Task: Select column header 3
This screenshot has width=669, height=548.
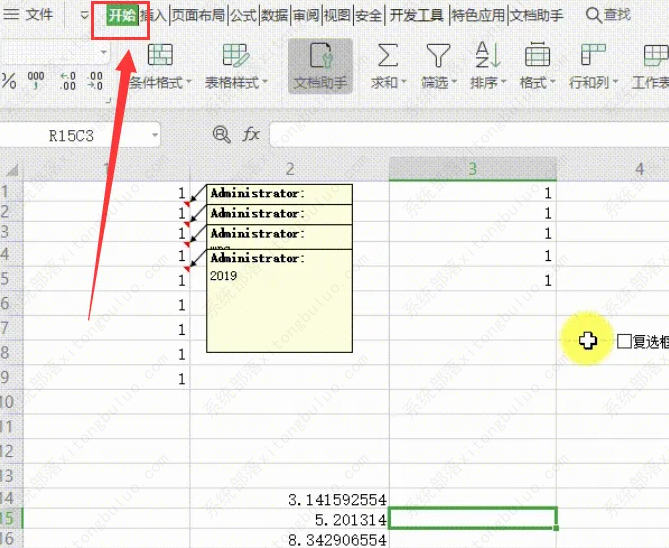Action: 473,169
